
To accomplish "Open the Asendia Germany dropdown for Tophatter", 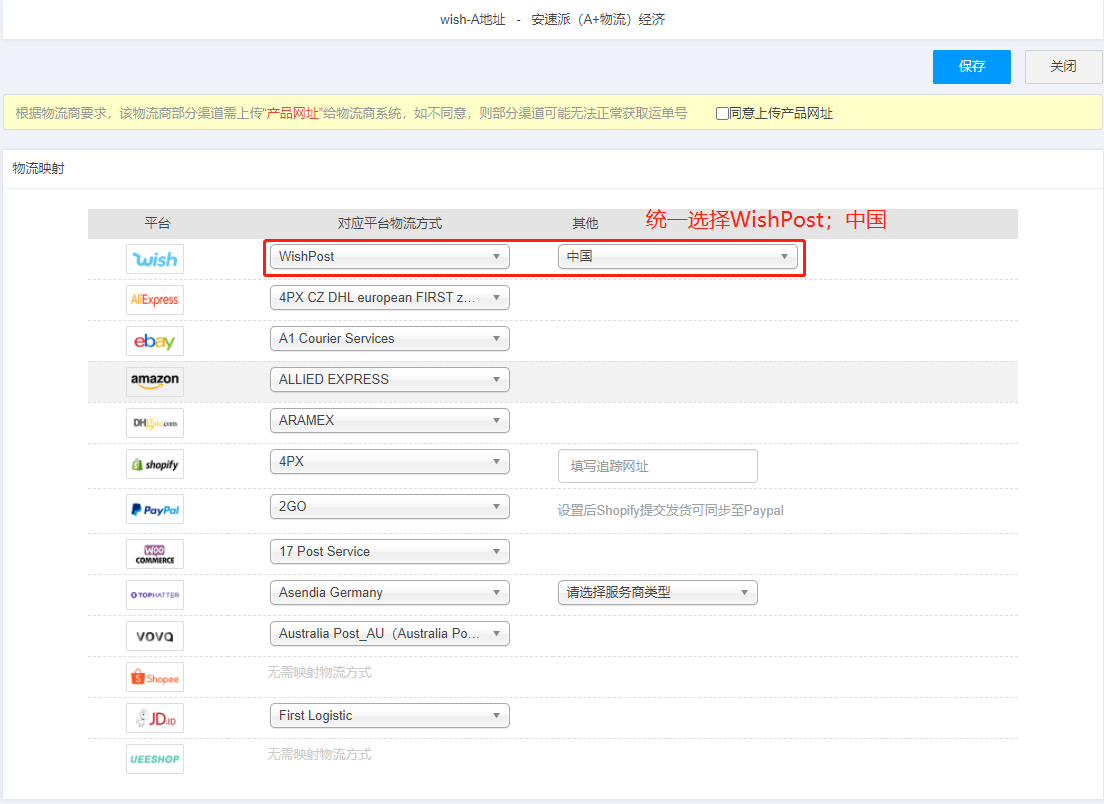I will tap(389, 593).
